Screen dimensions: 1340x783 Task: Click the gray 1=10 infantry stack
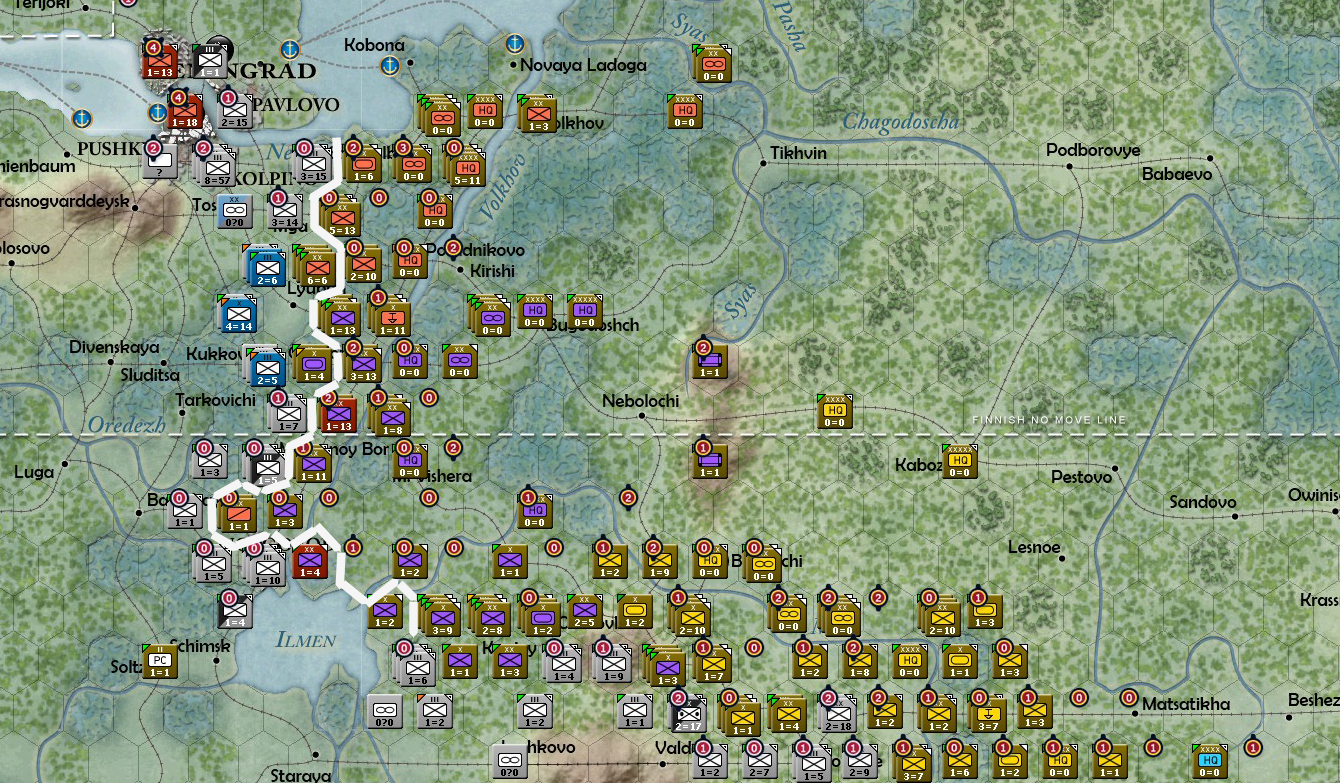tap(266, 566)
